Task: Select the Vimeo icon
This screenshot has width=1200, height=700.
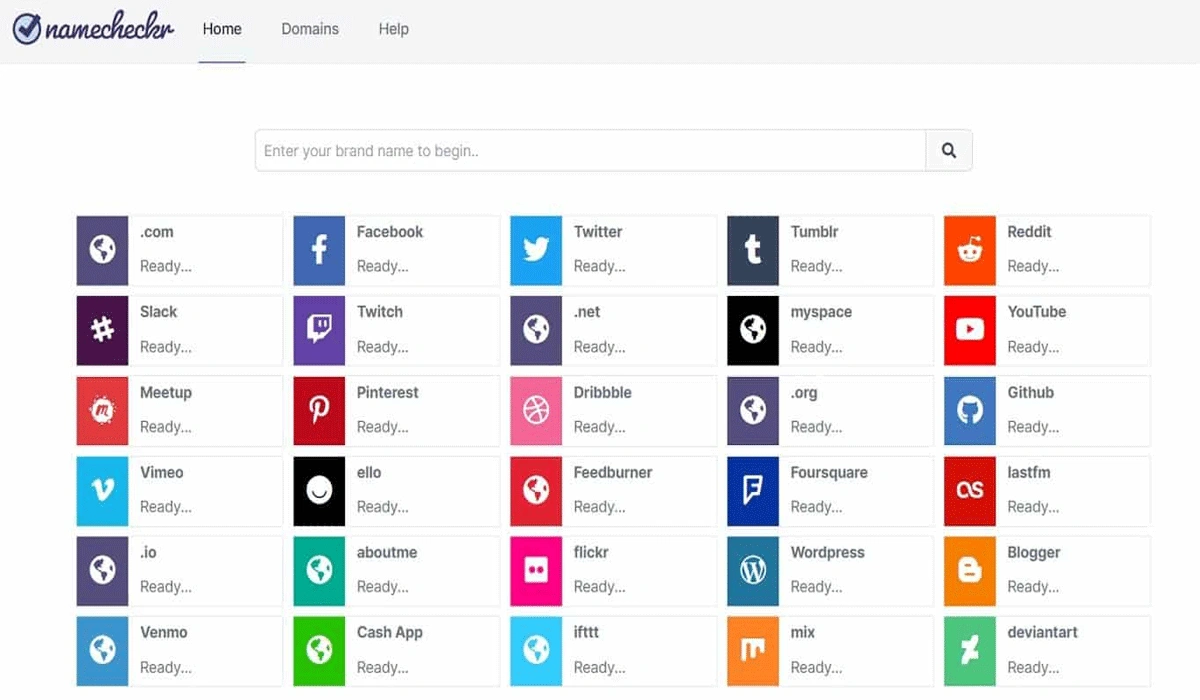Action: (x=101, y=490)
